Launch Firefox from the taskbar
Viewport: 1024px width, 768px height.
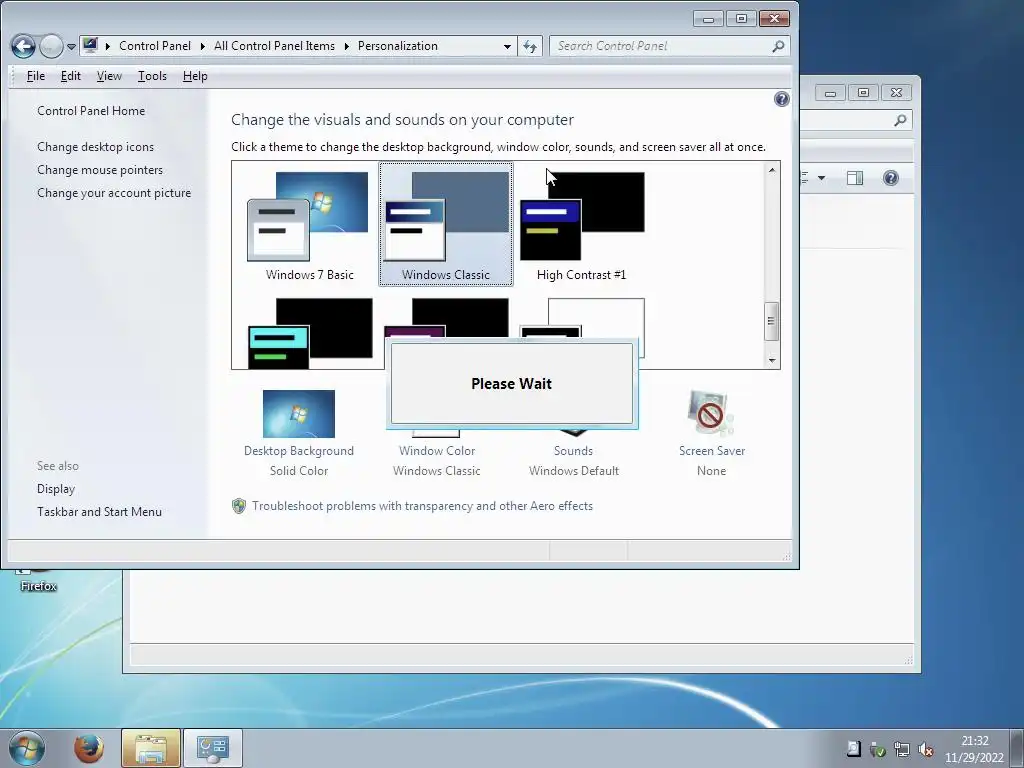88,748
